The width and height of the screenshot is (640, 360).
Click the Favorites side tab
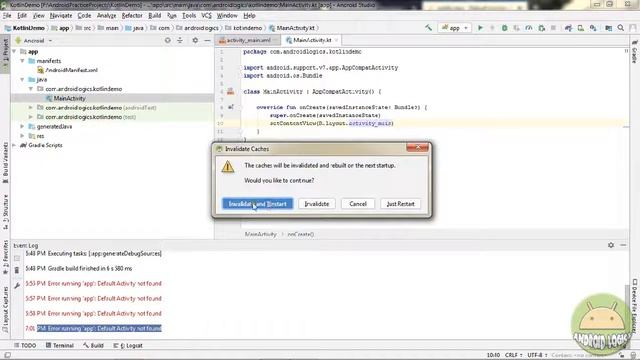pyautogui.click(x=5, y=257)
